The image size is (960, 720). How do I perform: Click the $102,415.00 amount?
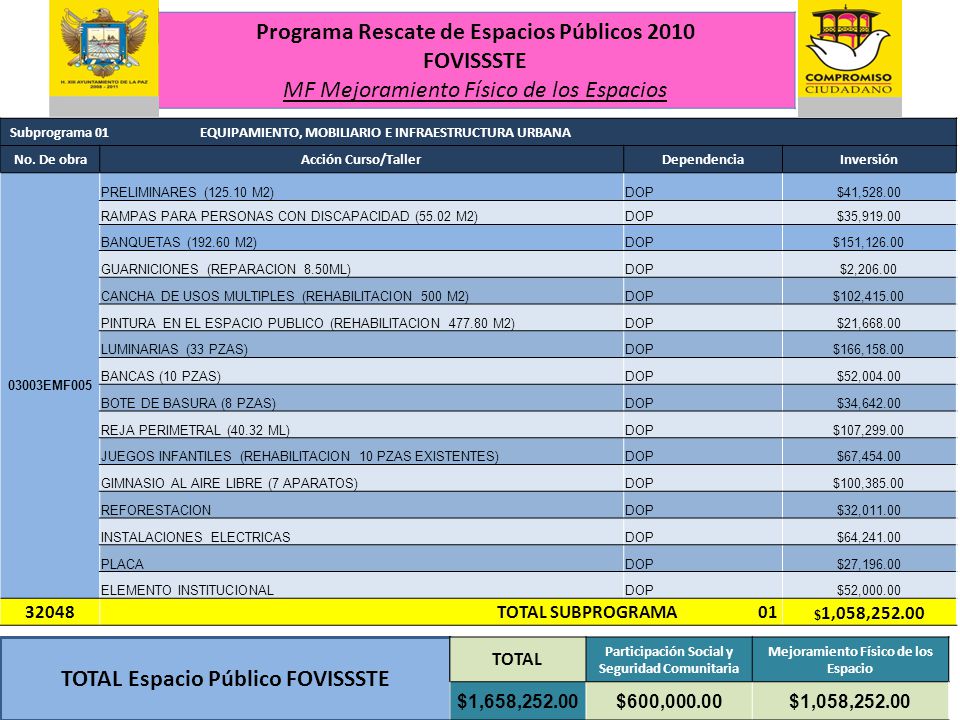[x=868, y=296]
